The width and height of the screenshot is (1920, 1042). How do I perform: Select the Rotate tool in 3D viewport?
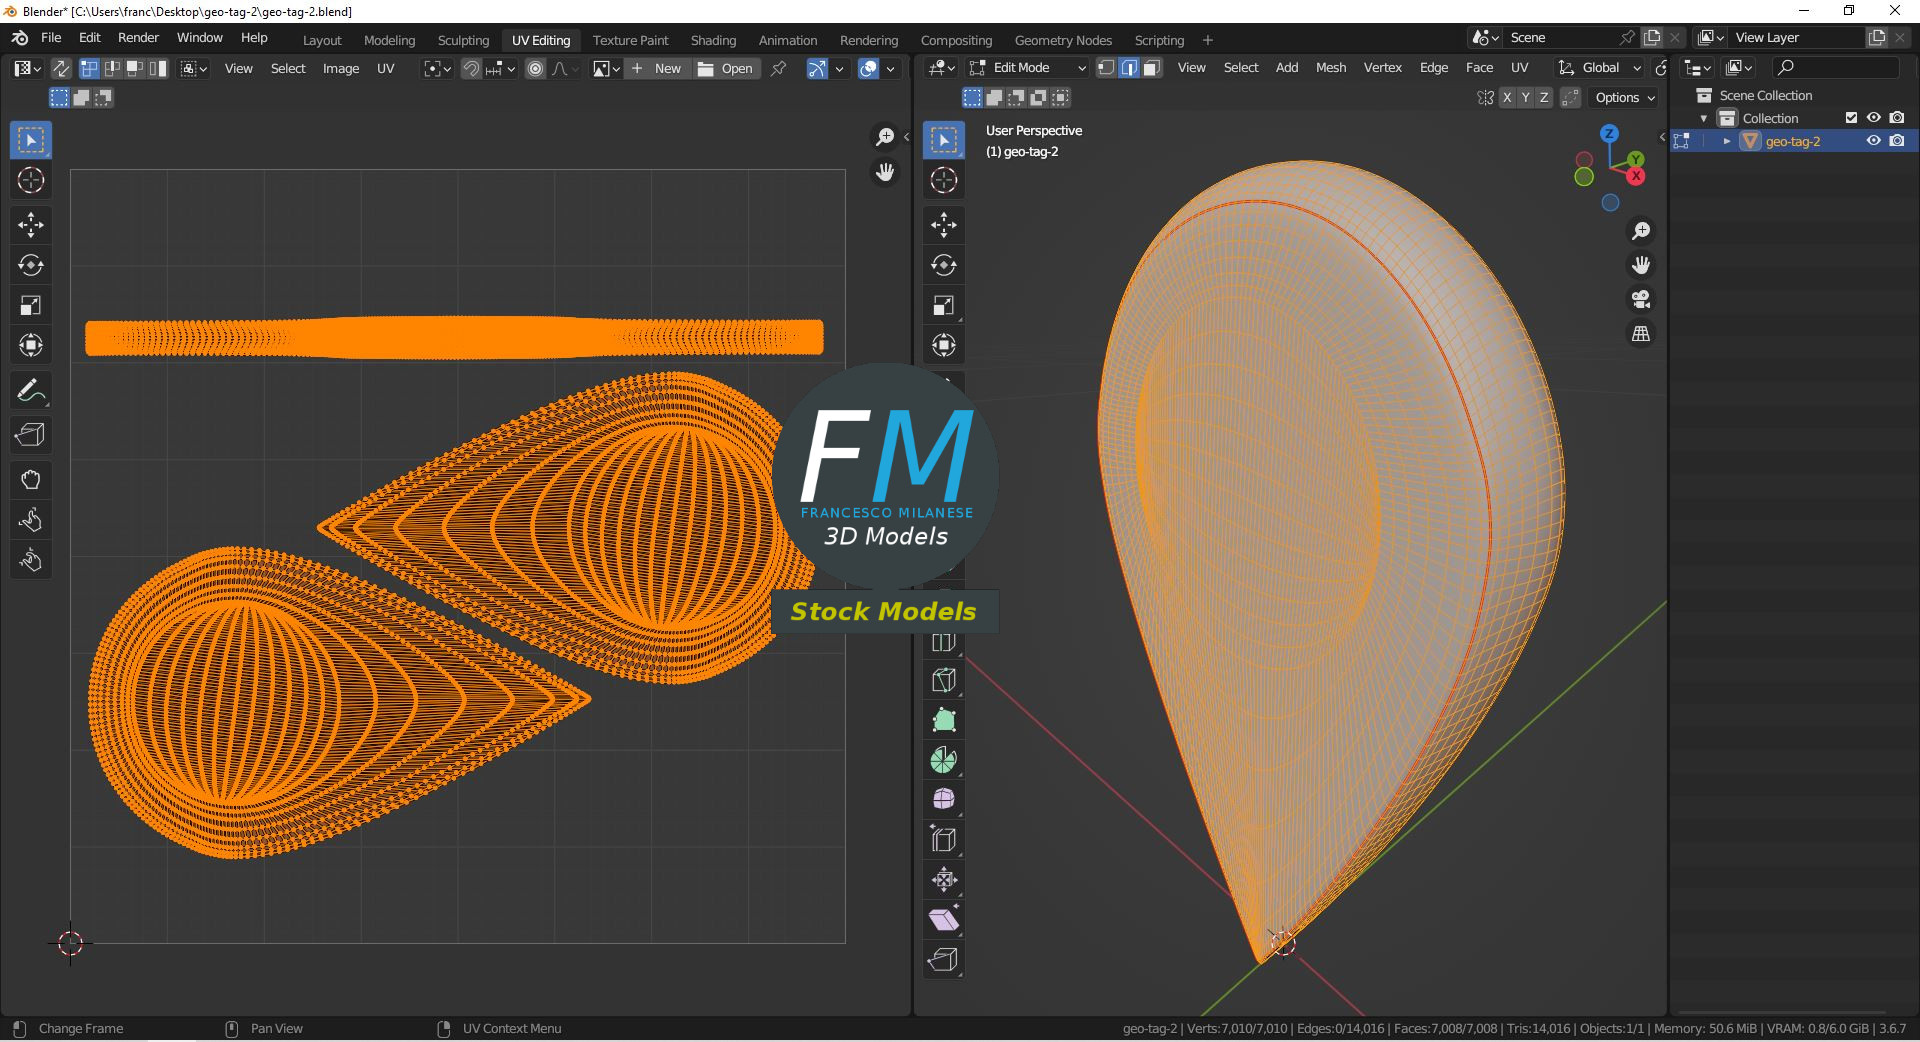click(x=944, y=265)
